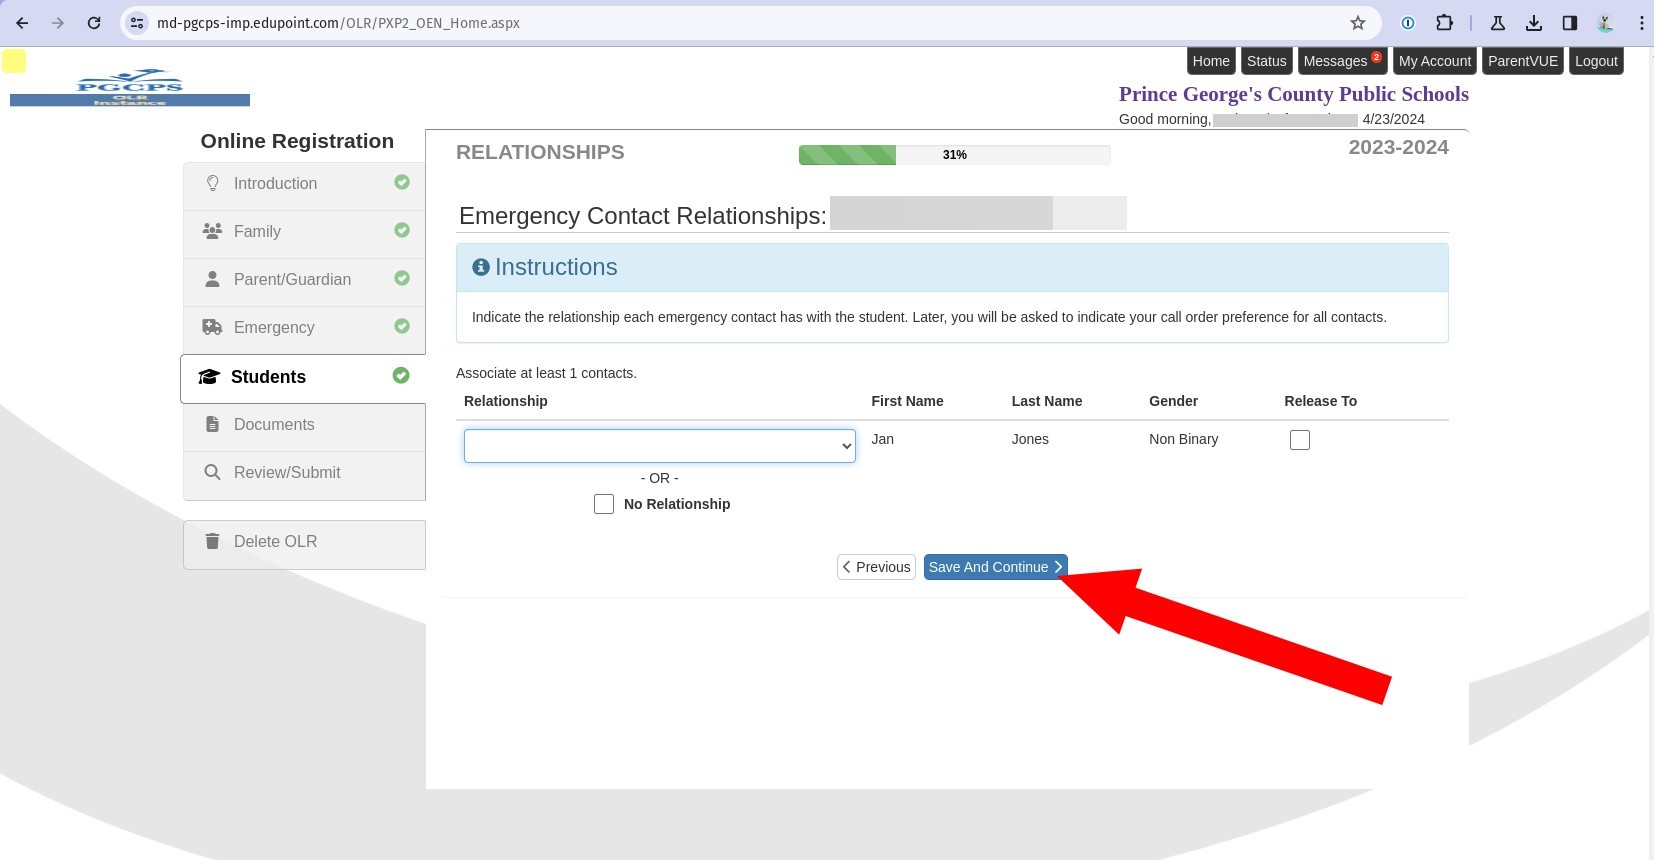The image size is (1654, 860).
Task: Reload the page with the refresh icon
Action: click(94, 23)
